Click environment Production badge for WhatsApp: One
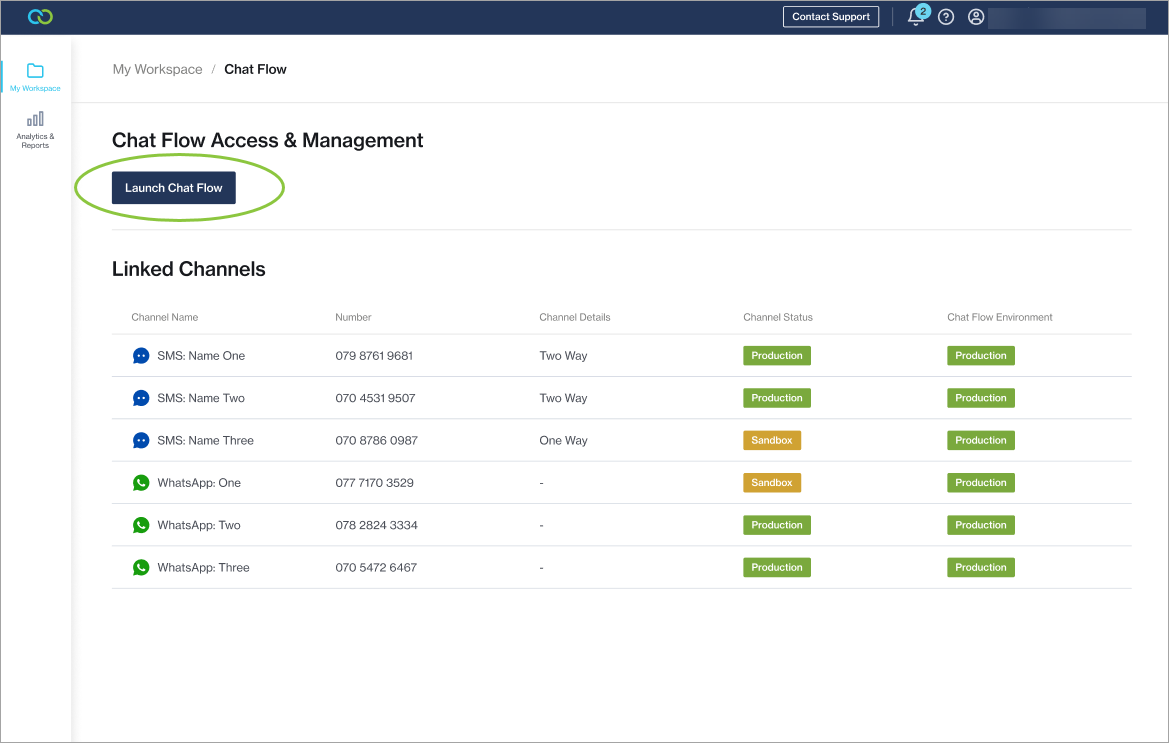Screen dimensions: 1169x743 pyautogui.click(x=981, y=483)
